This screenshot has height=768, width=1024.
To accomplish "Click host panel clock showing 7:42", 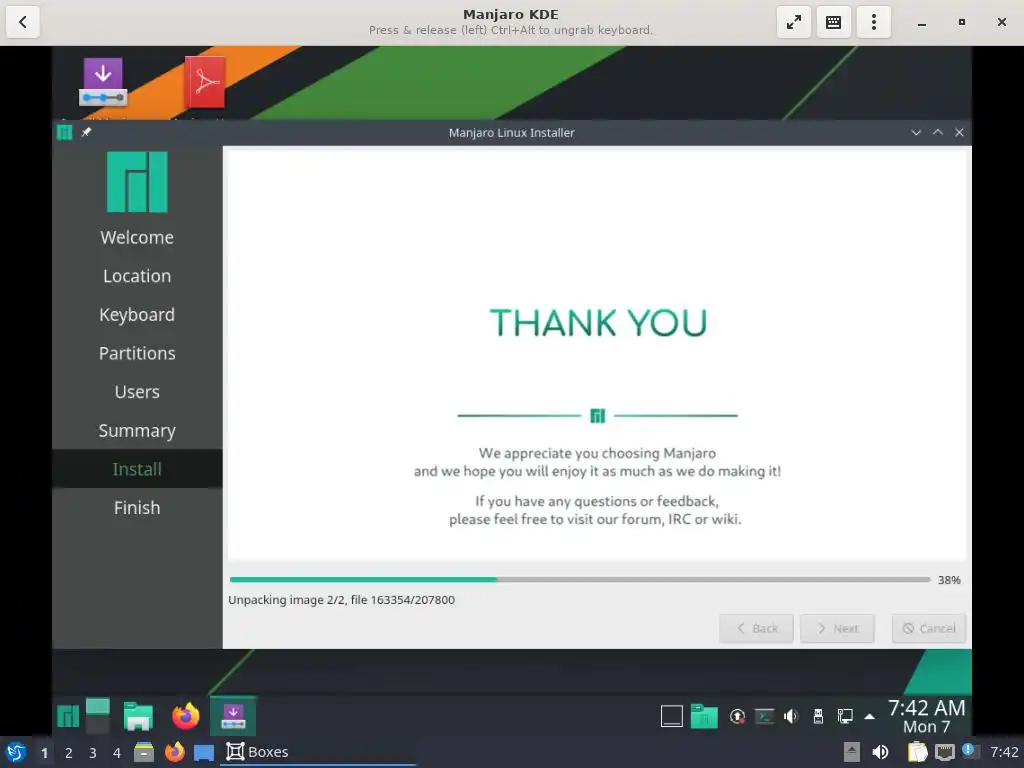I will (1004, 752).
